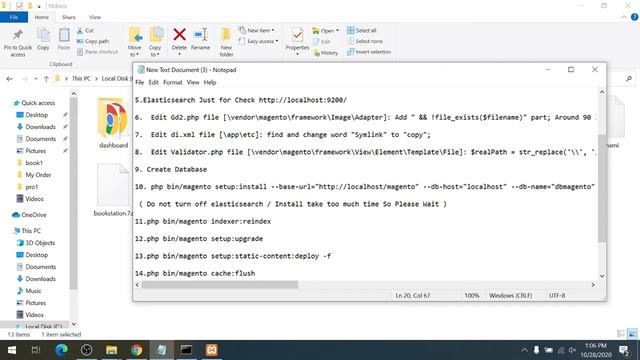
Task: Switch to the Share ribbon tab
Action: pos(69,17)
